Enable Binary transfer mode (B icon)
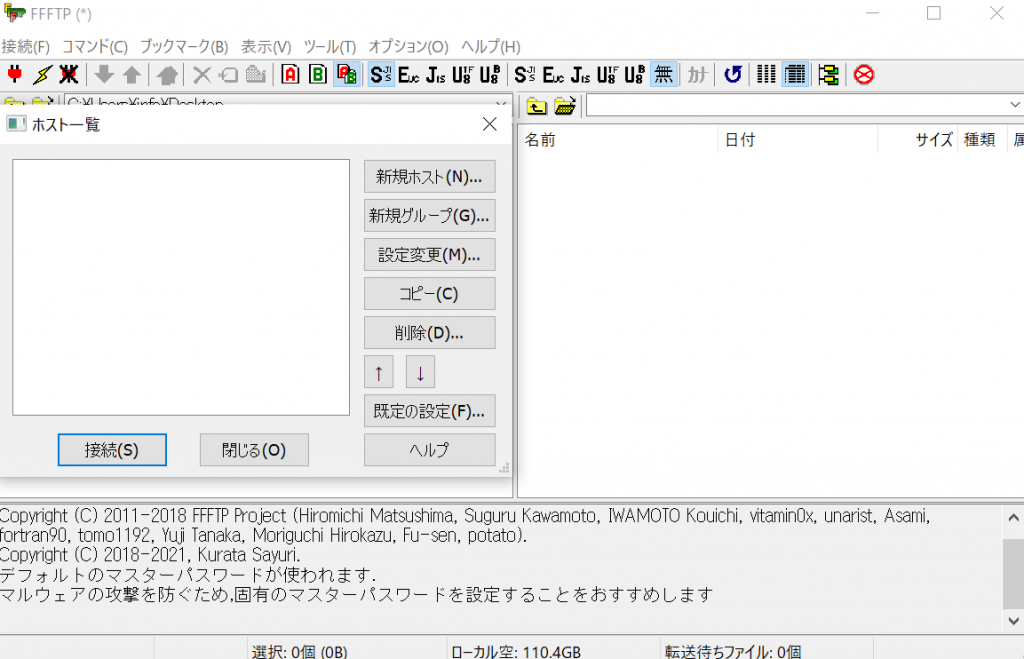The width and height of the screenshot is (1024, 659). 318,74
